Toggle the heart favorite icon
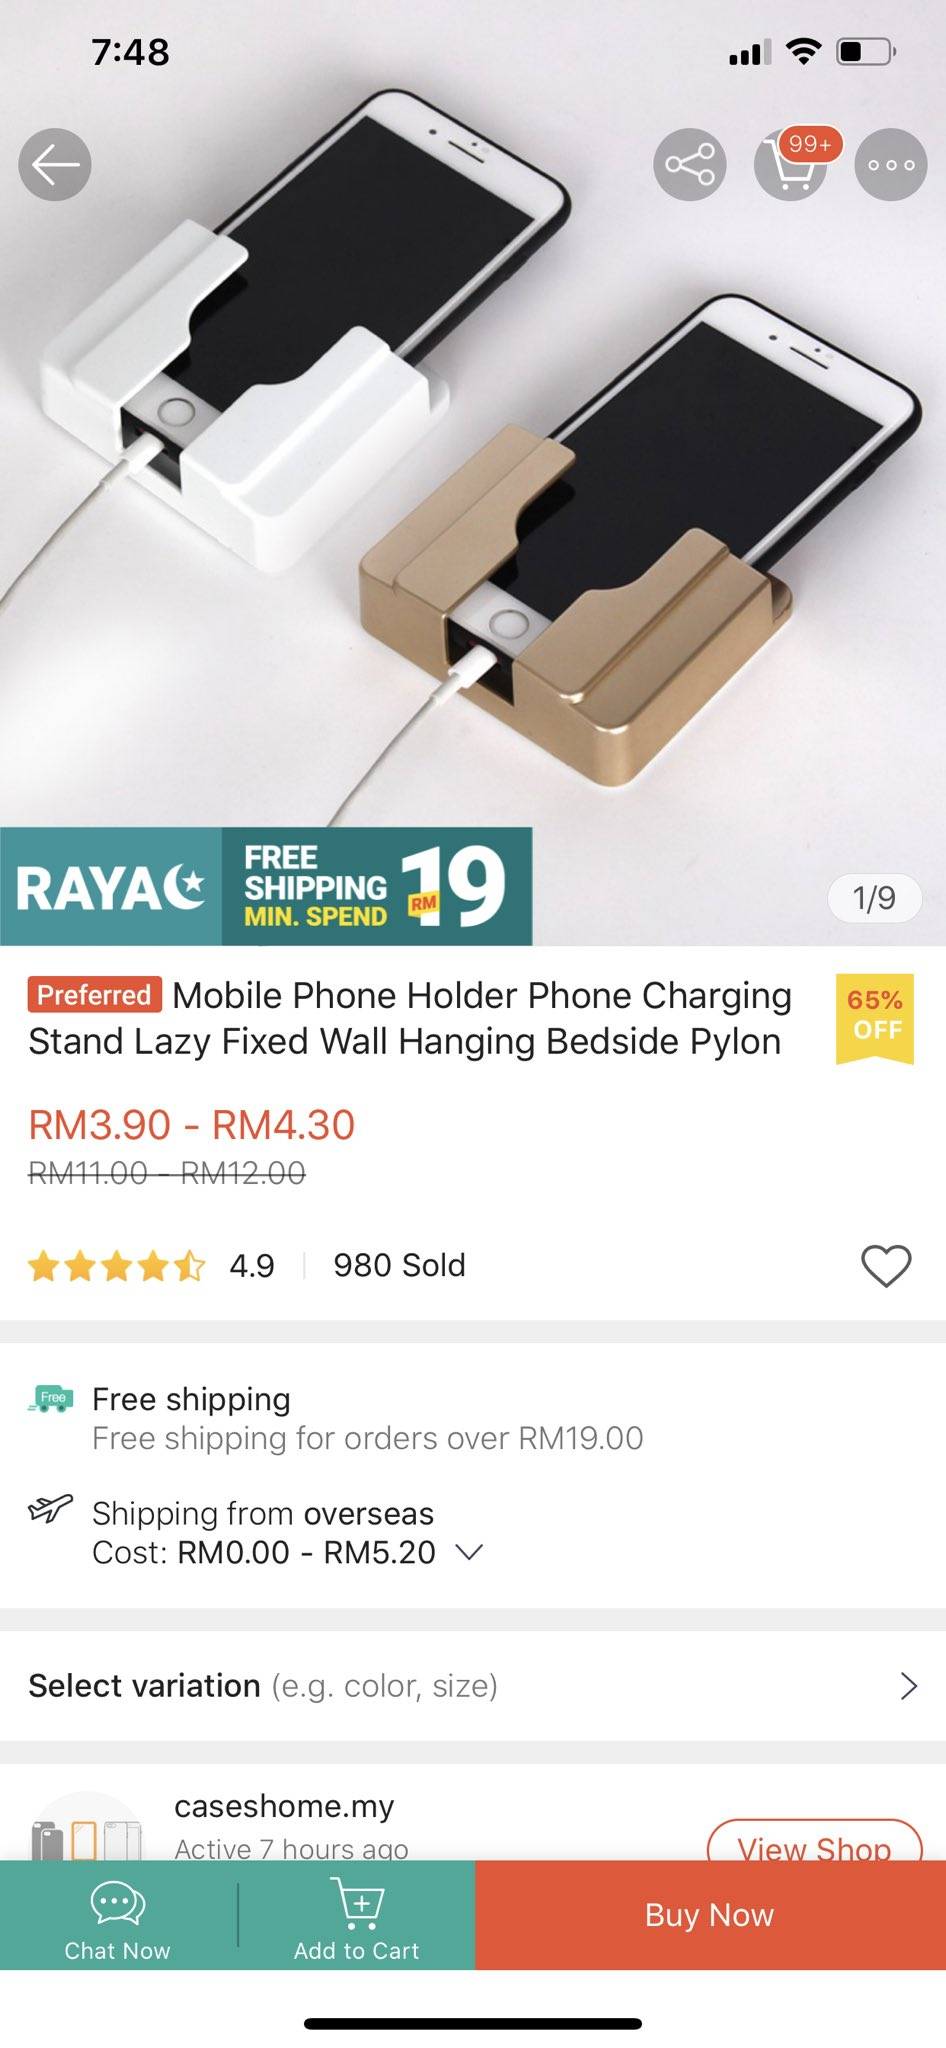This screenshot has width=946, height=2048. (886, 1266)
